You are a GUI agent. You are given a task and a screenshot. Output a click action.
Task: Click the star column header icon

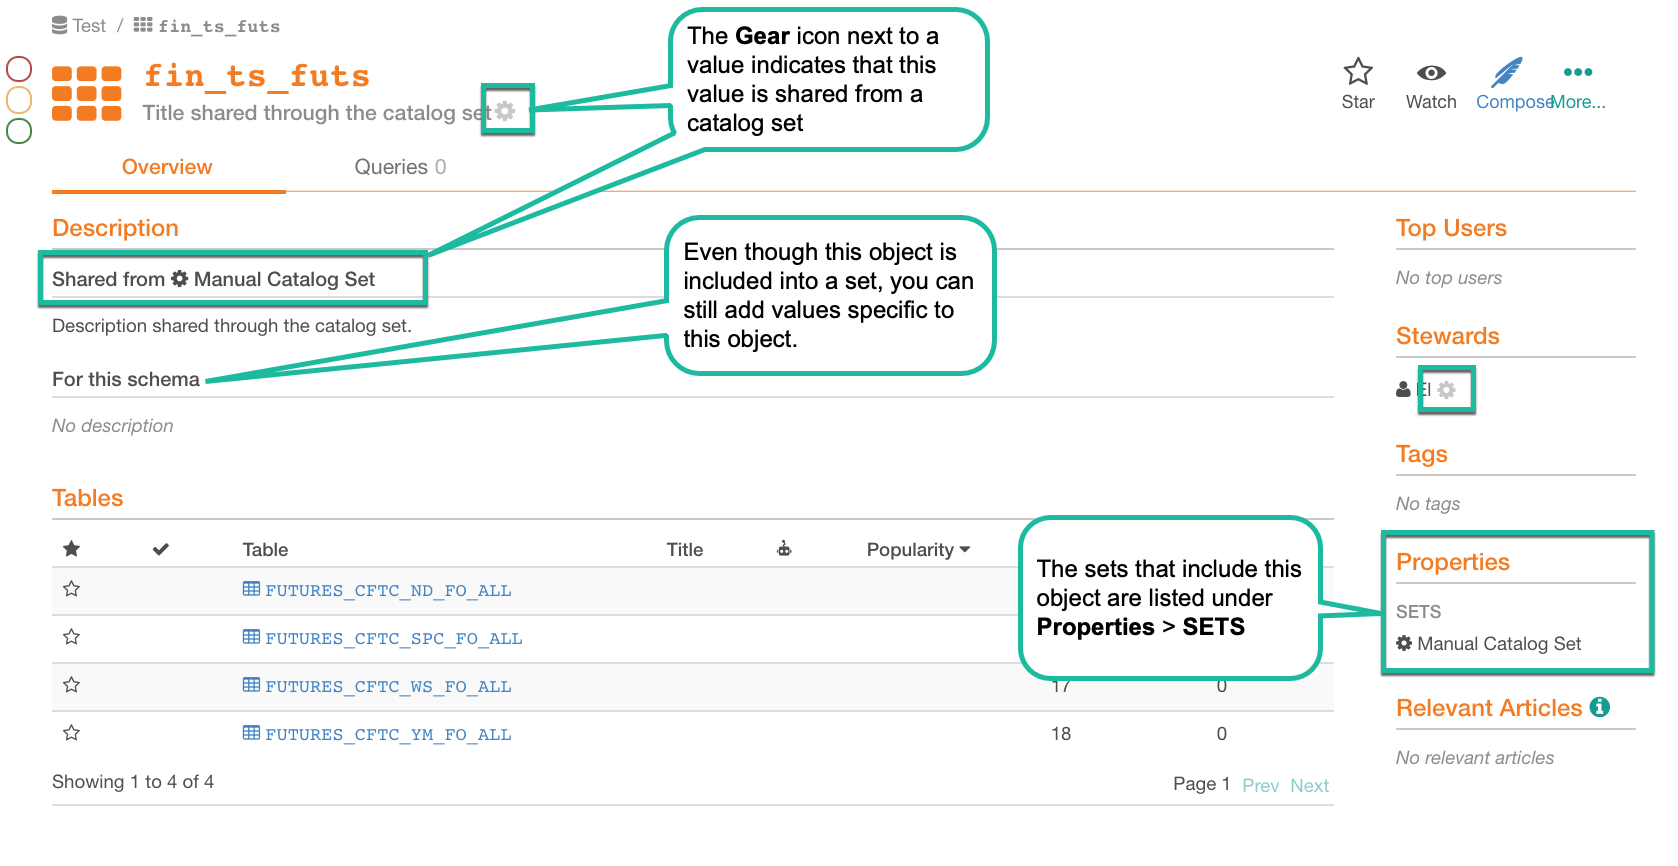point(71,548)
